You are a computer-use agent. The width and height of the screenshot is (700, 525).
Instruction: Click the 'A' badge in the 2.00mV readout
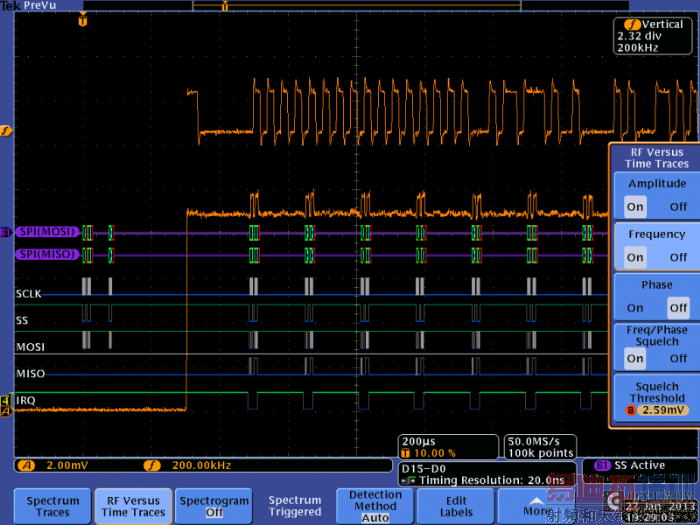pyautogui.click(x=26, y=466)
